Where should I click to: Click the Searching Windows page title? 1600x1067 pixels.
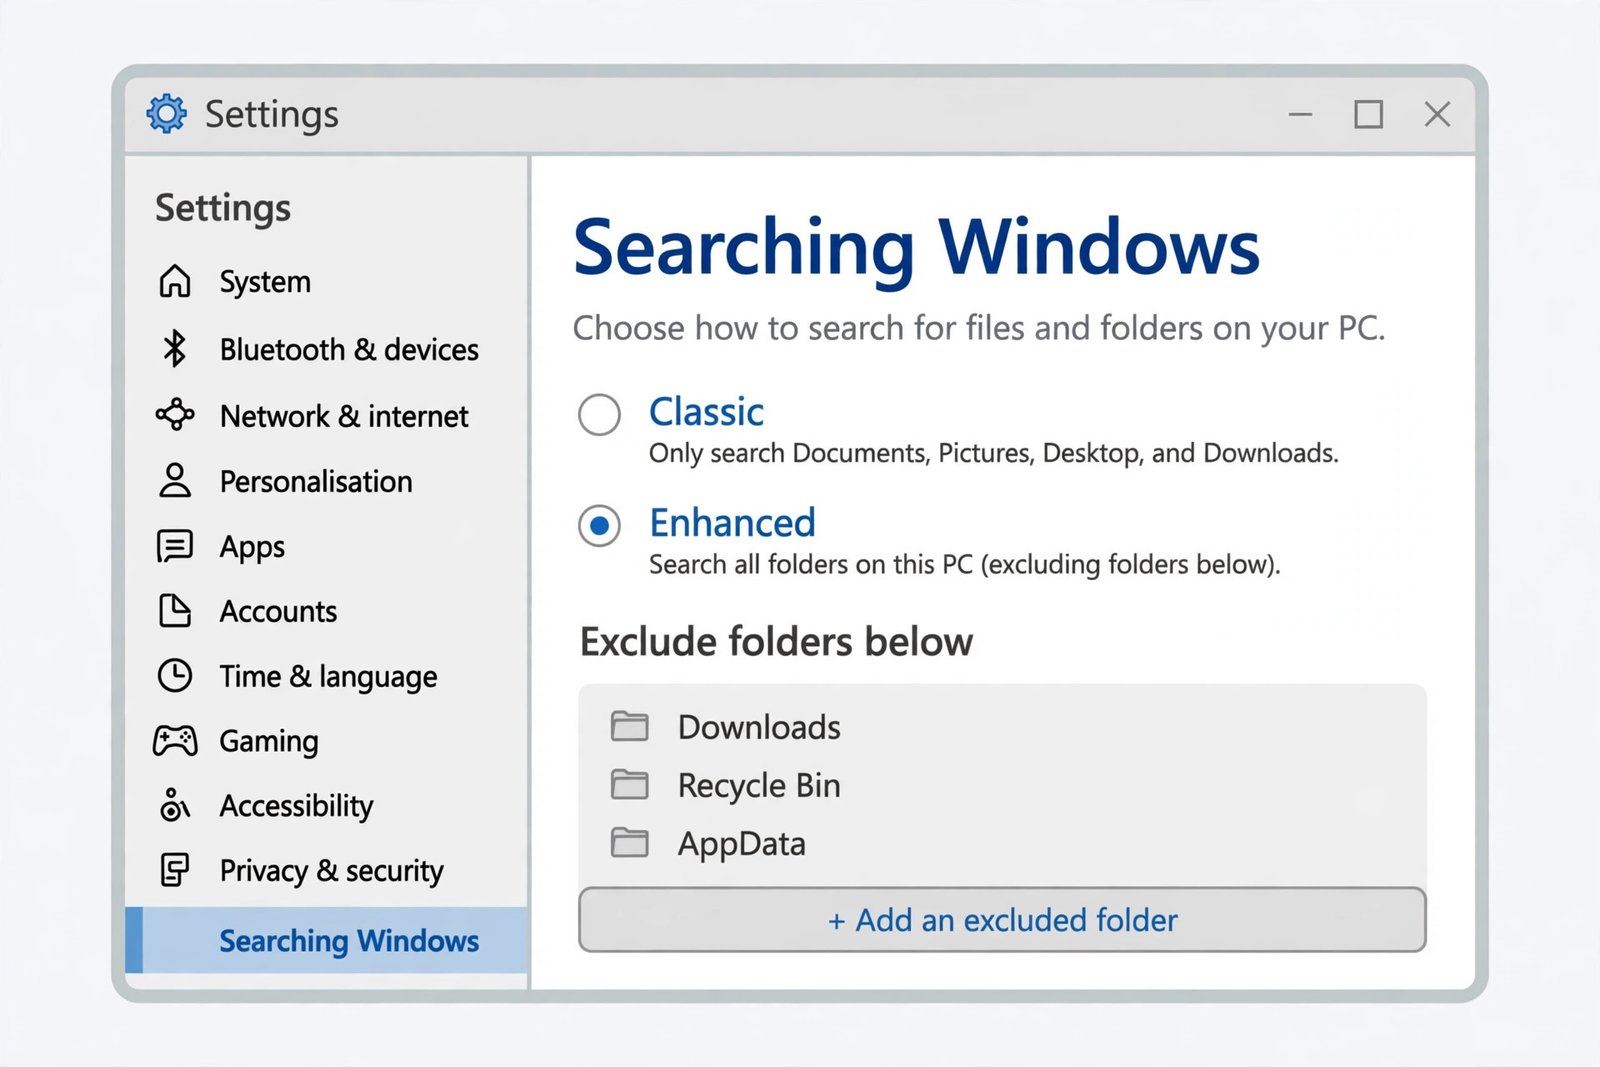pos(916,248)
